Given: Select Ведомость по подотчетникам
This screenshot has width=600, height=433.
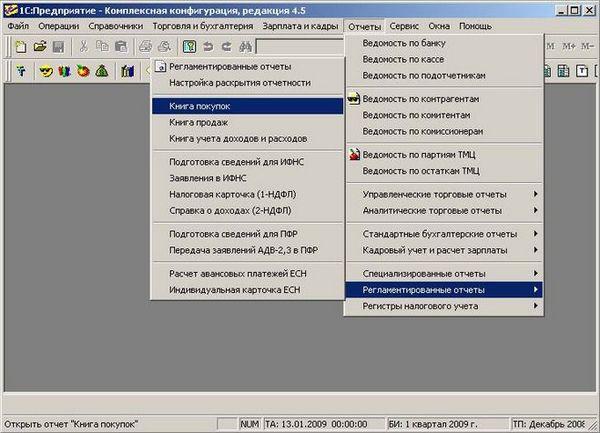Looking at the screenshot, I should click(x=444, y=76).
